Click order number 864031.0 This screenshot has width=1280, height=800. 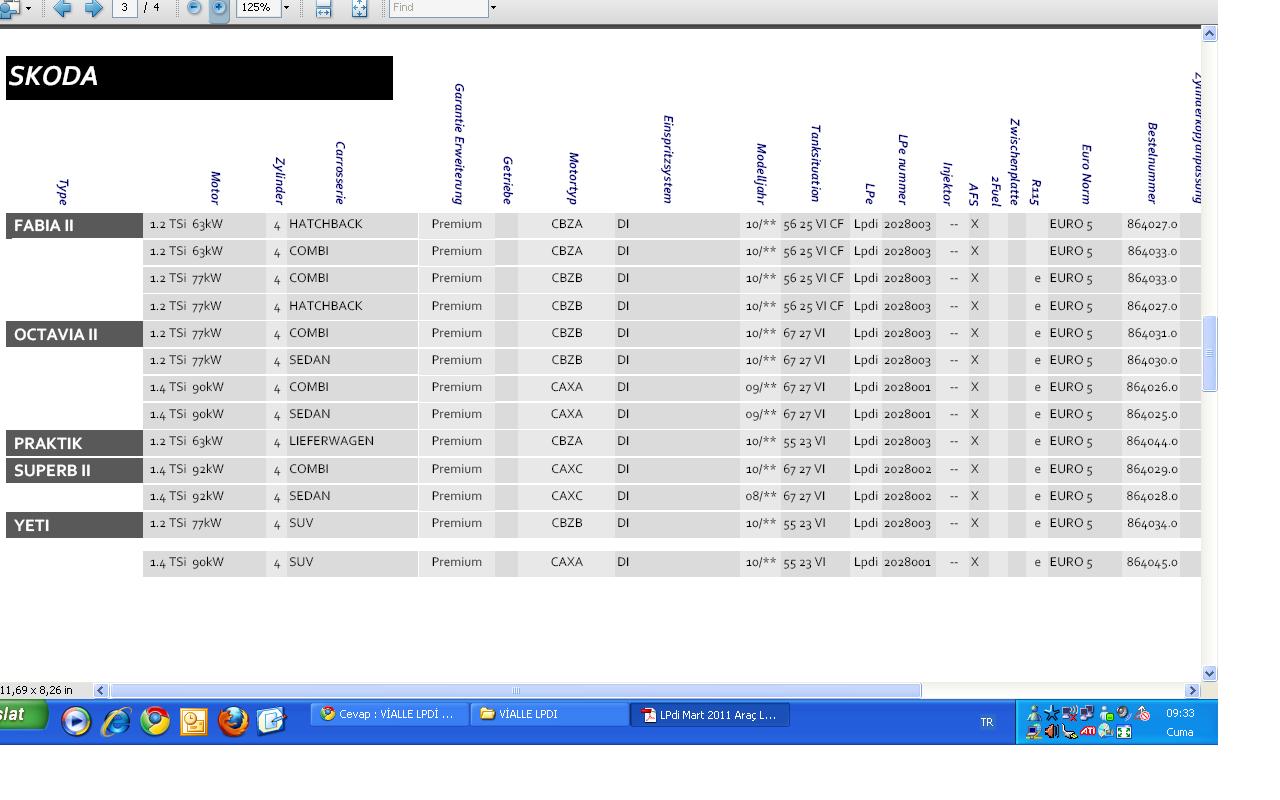click(1152, 333)
